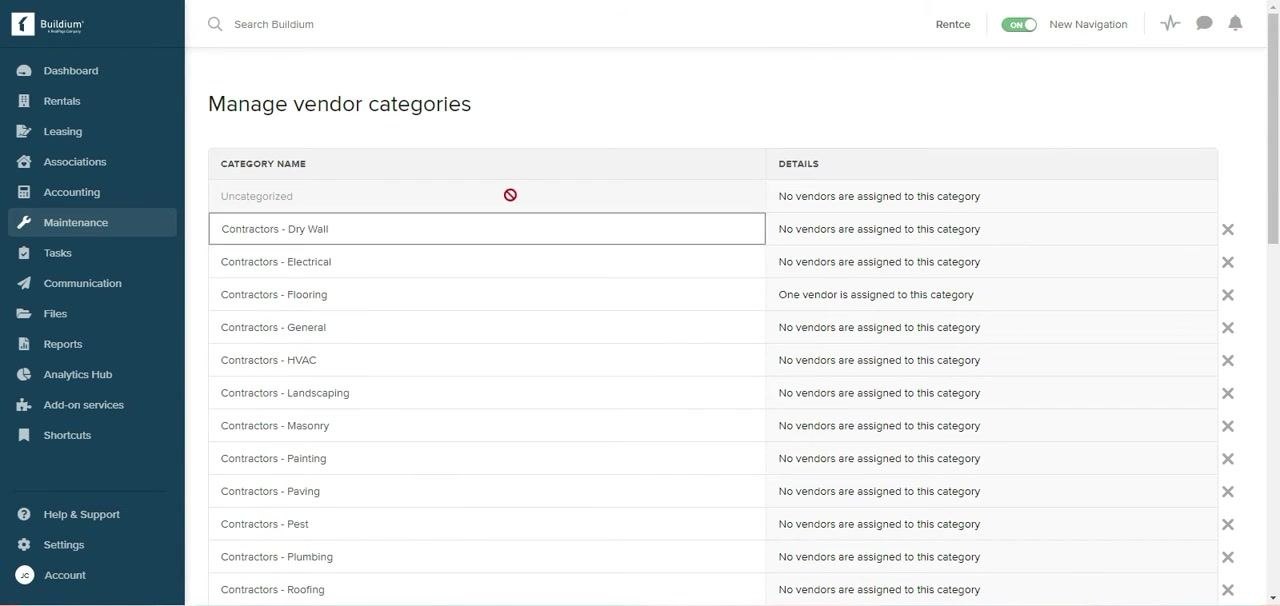Viewport: 1280px width, 606px height.
Task: Click the Leasing icon in sidebar
Action: pos(24,131)
